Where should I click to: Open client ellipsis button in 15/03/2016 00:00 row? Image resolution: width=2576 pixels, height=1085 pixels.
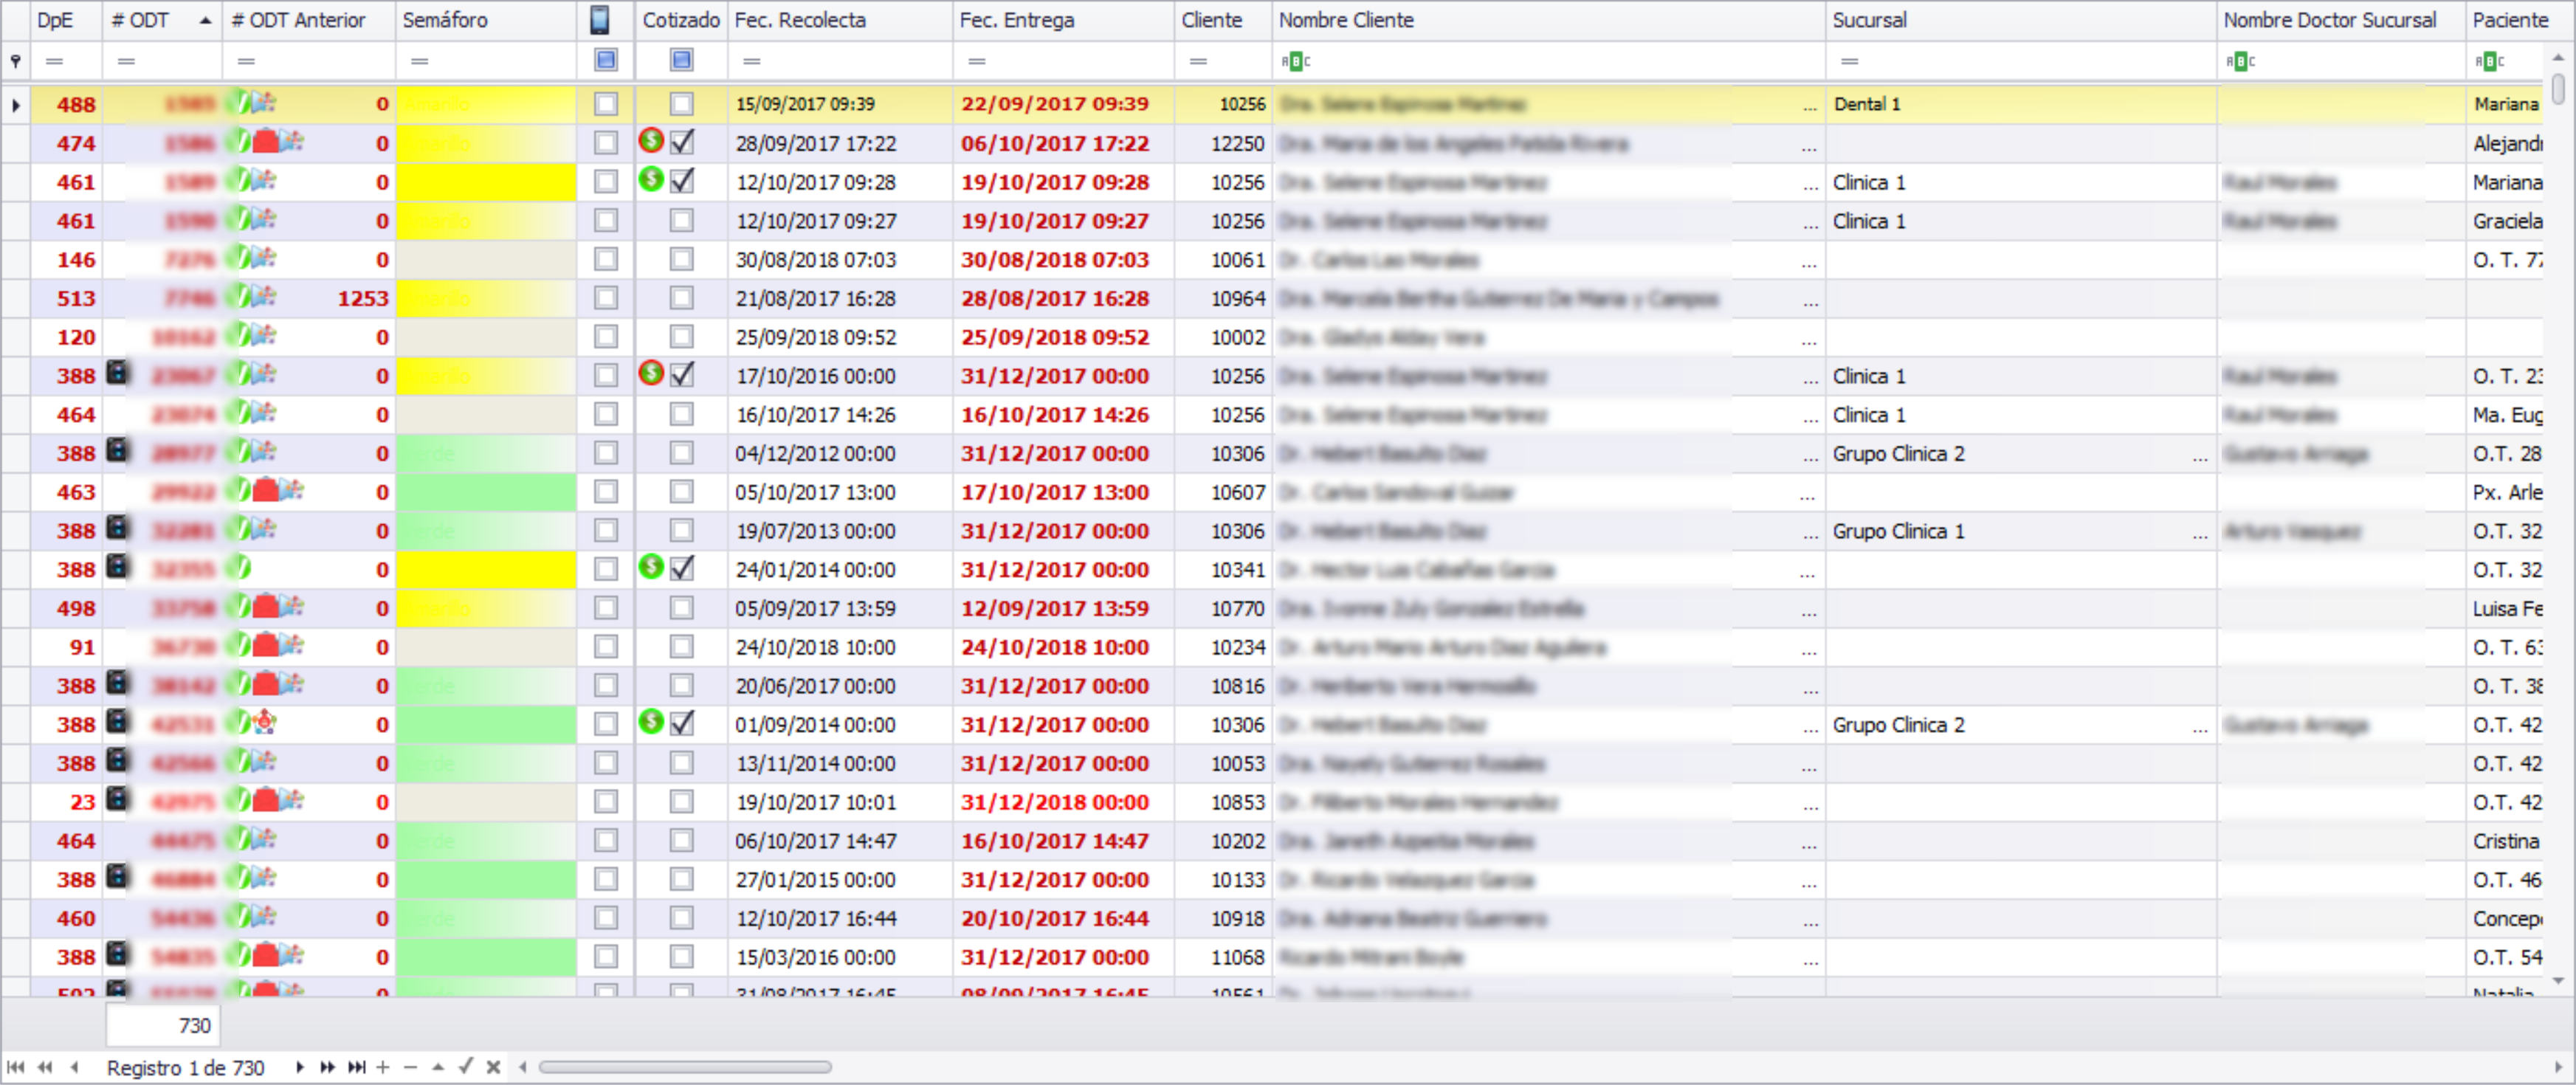pos(1811,959)
